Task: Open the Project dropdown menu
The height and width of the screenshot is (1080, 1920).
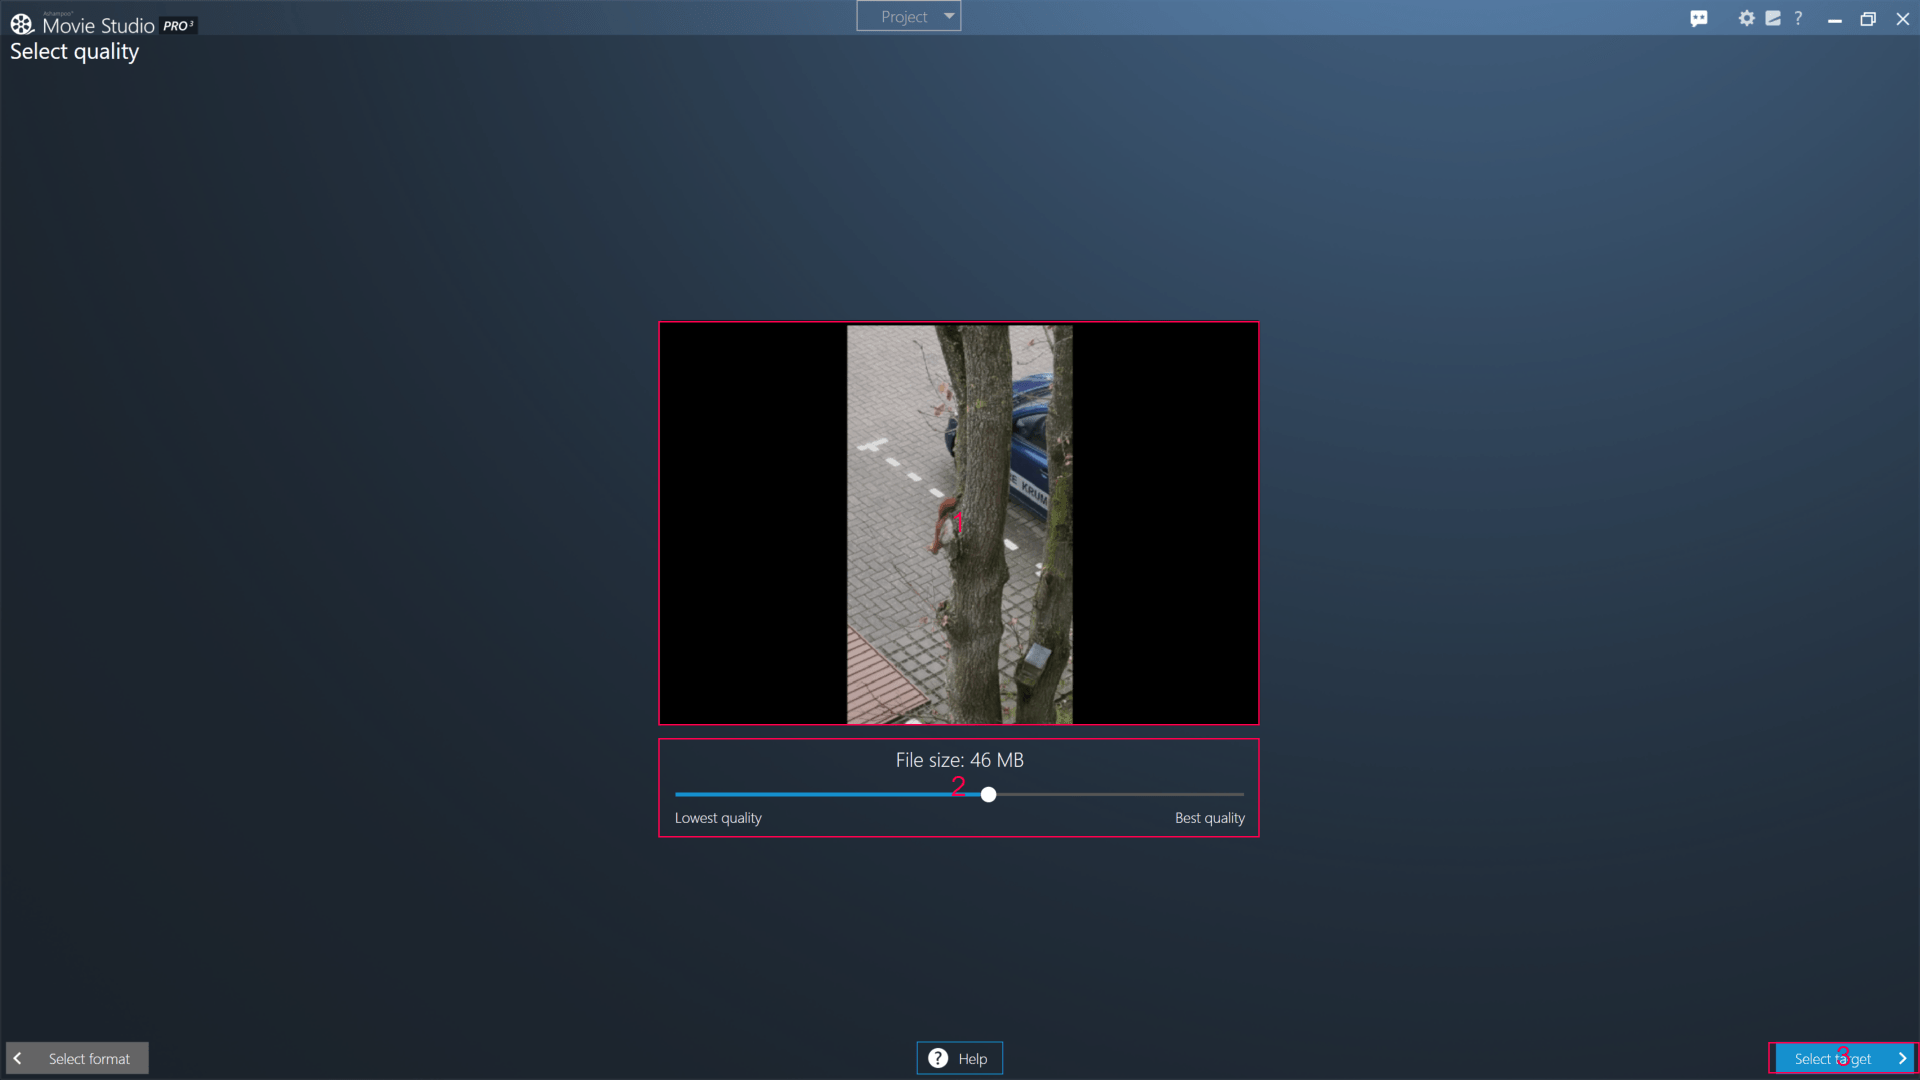Action: tap(908, 16)
